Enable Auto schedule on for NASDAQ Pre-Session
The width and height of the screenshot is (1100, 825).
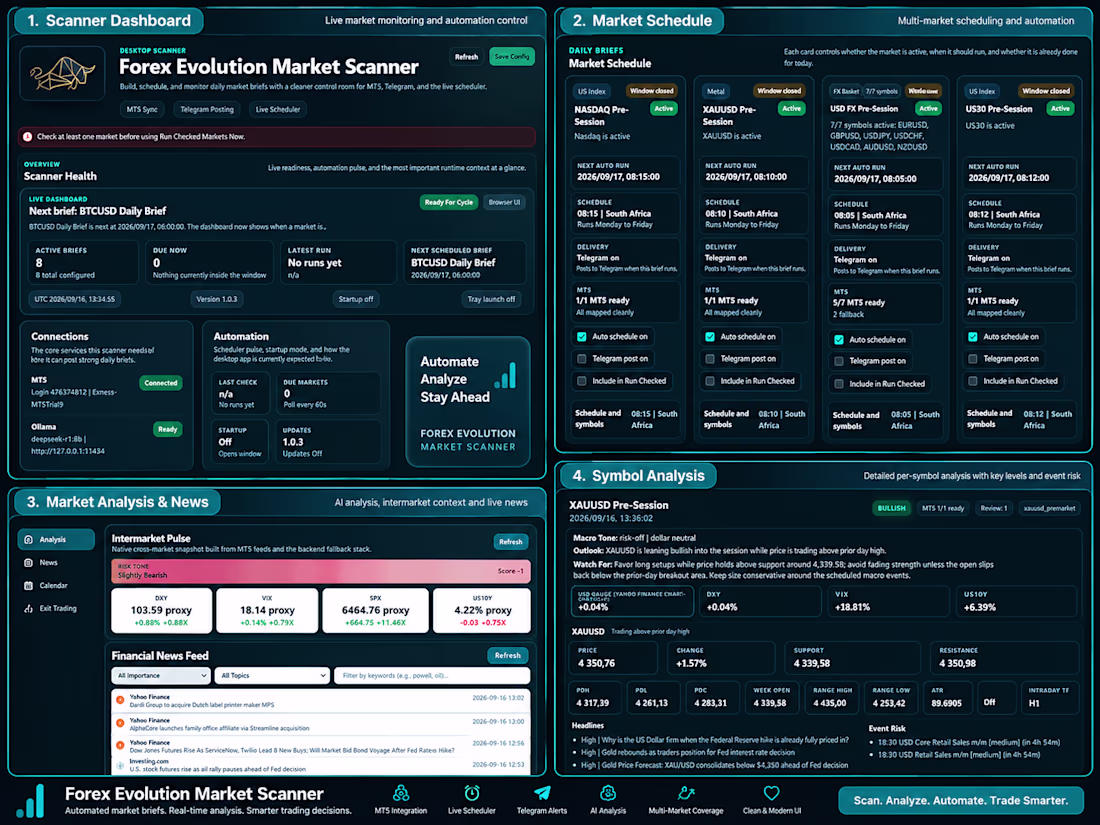pyautogui.click(x=582, y=337)
